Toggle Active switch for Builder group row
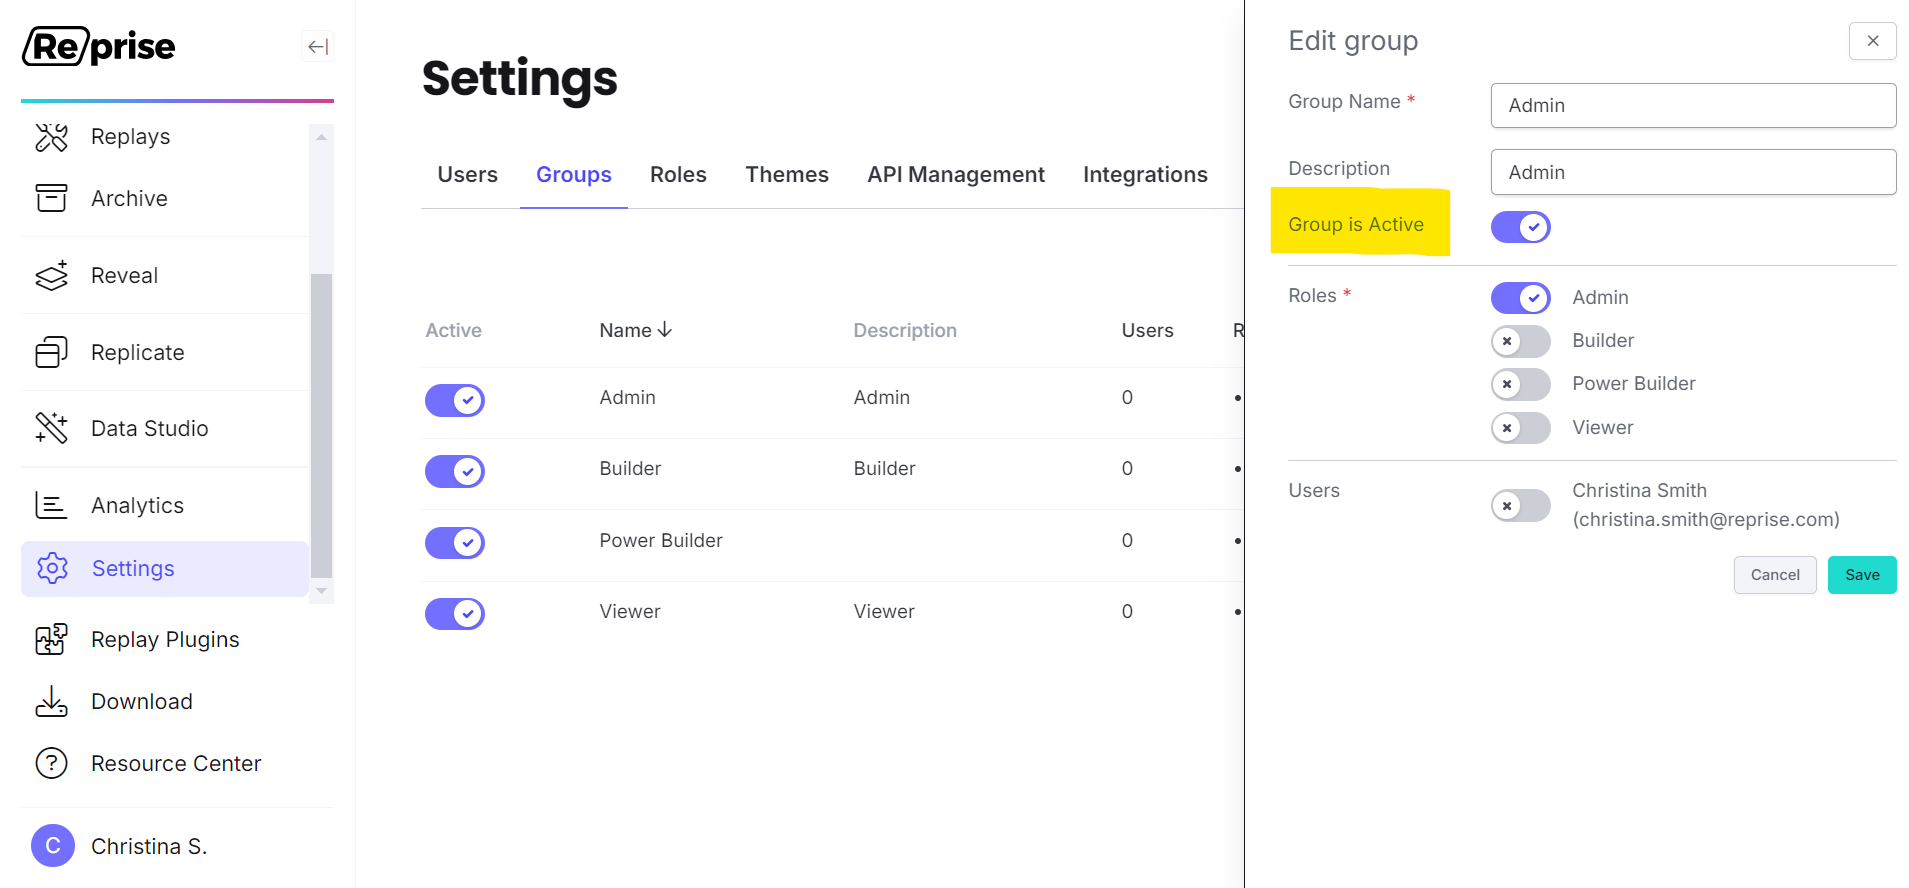1909x888 pixels. tap(455, 471)
